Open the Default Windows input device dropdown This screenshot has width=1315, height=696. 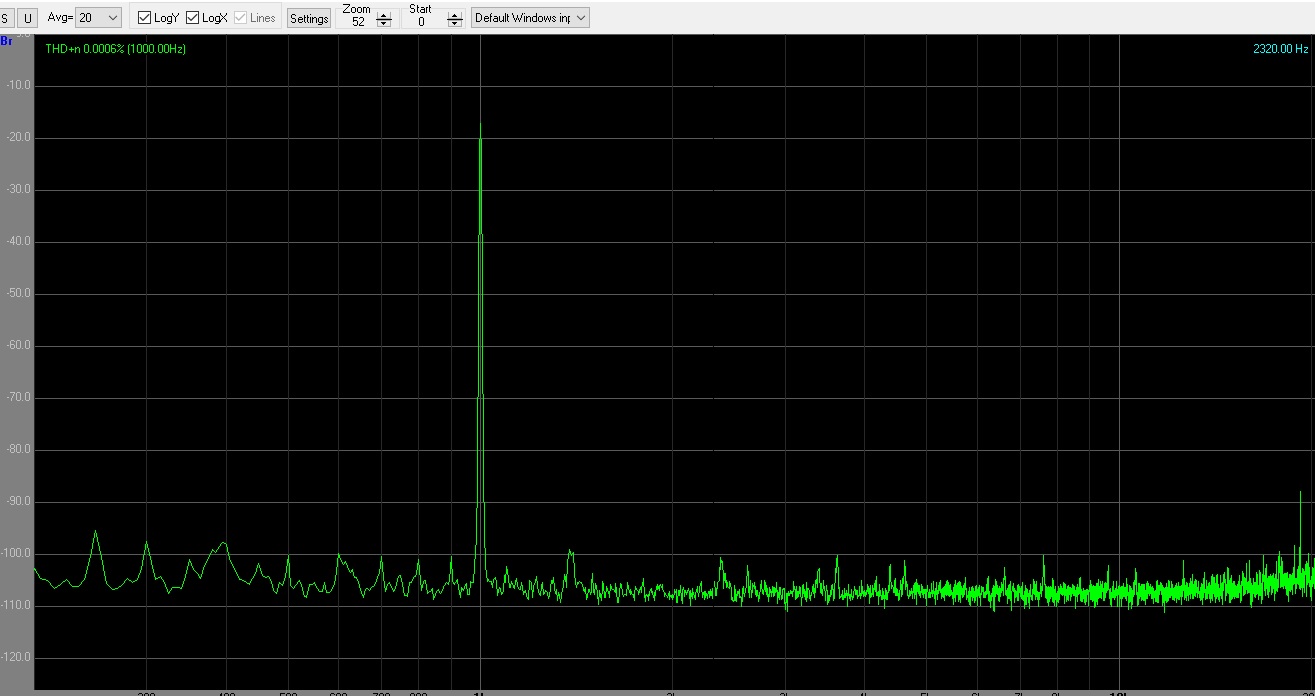click(x=530, y=18)
